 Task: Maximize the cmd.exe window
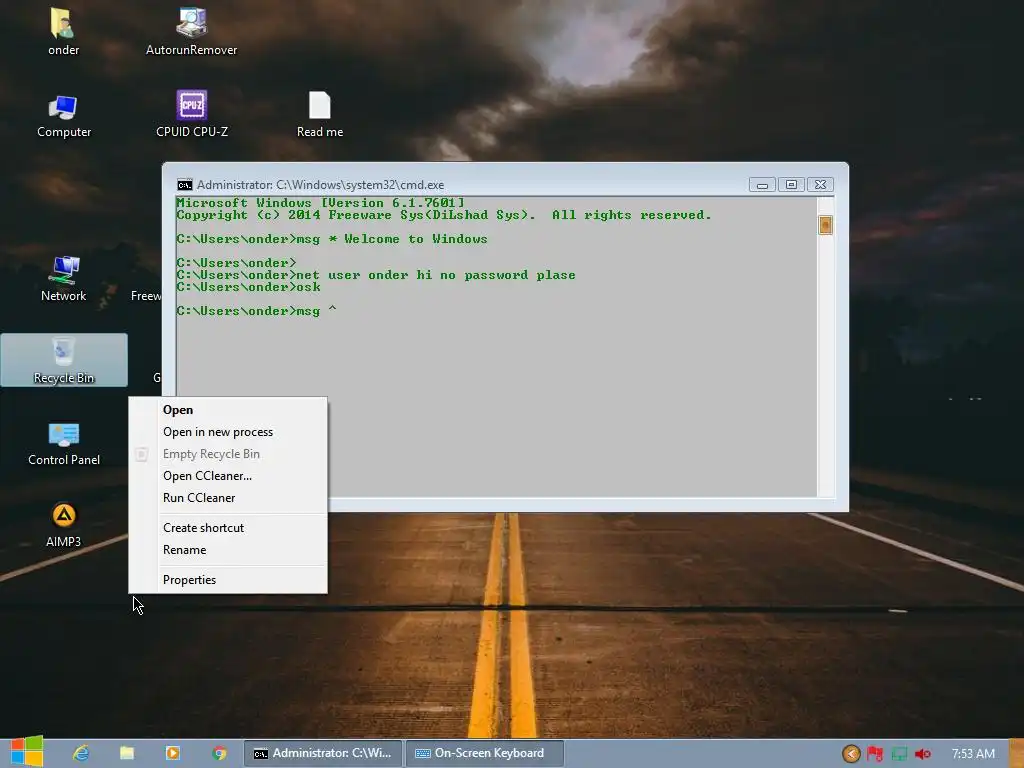point(791,185)
